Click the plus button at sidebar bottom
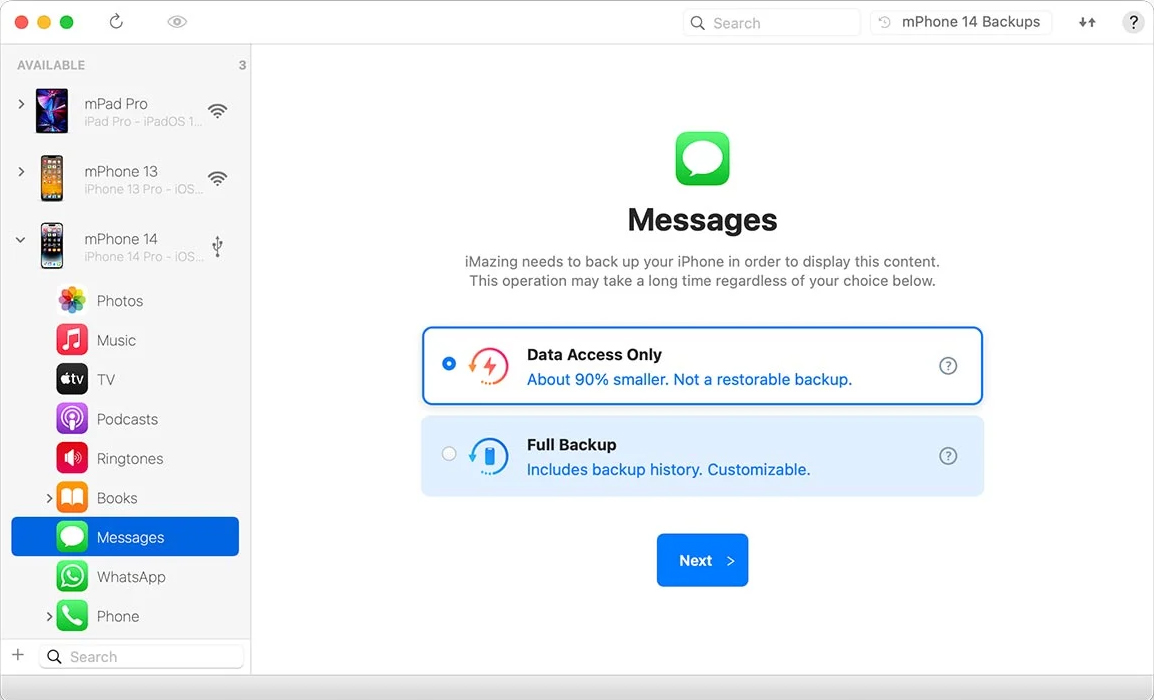1154x700 pixels. pos(18,655)
